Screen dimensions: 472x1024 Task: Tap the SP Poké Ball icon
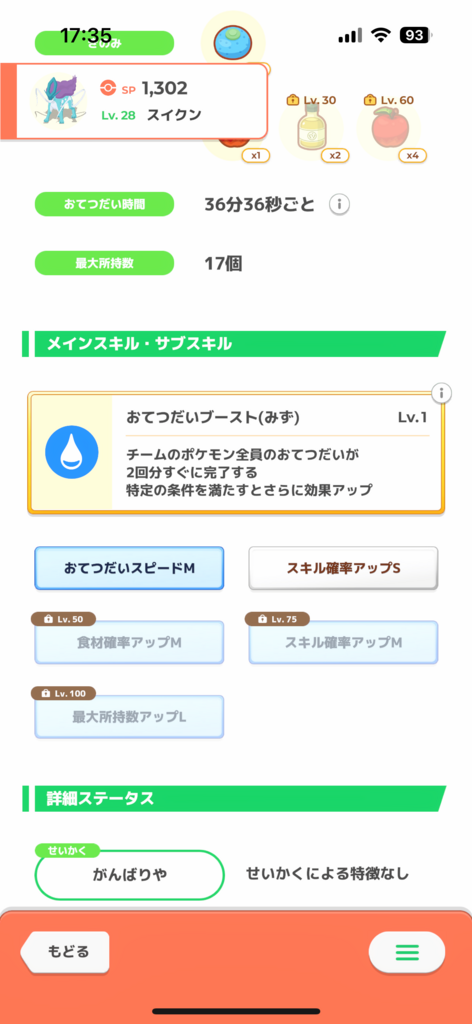pos(108,88)
